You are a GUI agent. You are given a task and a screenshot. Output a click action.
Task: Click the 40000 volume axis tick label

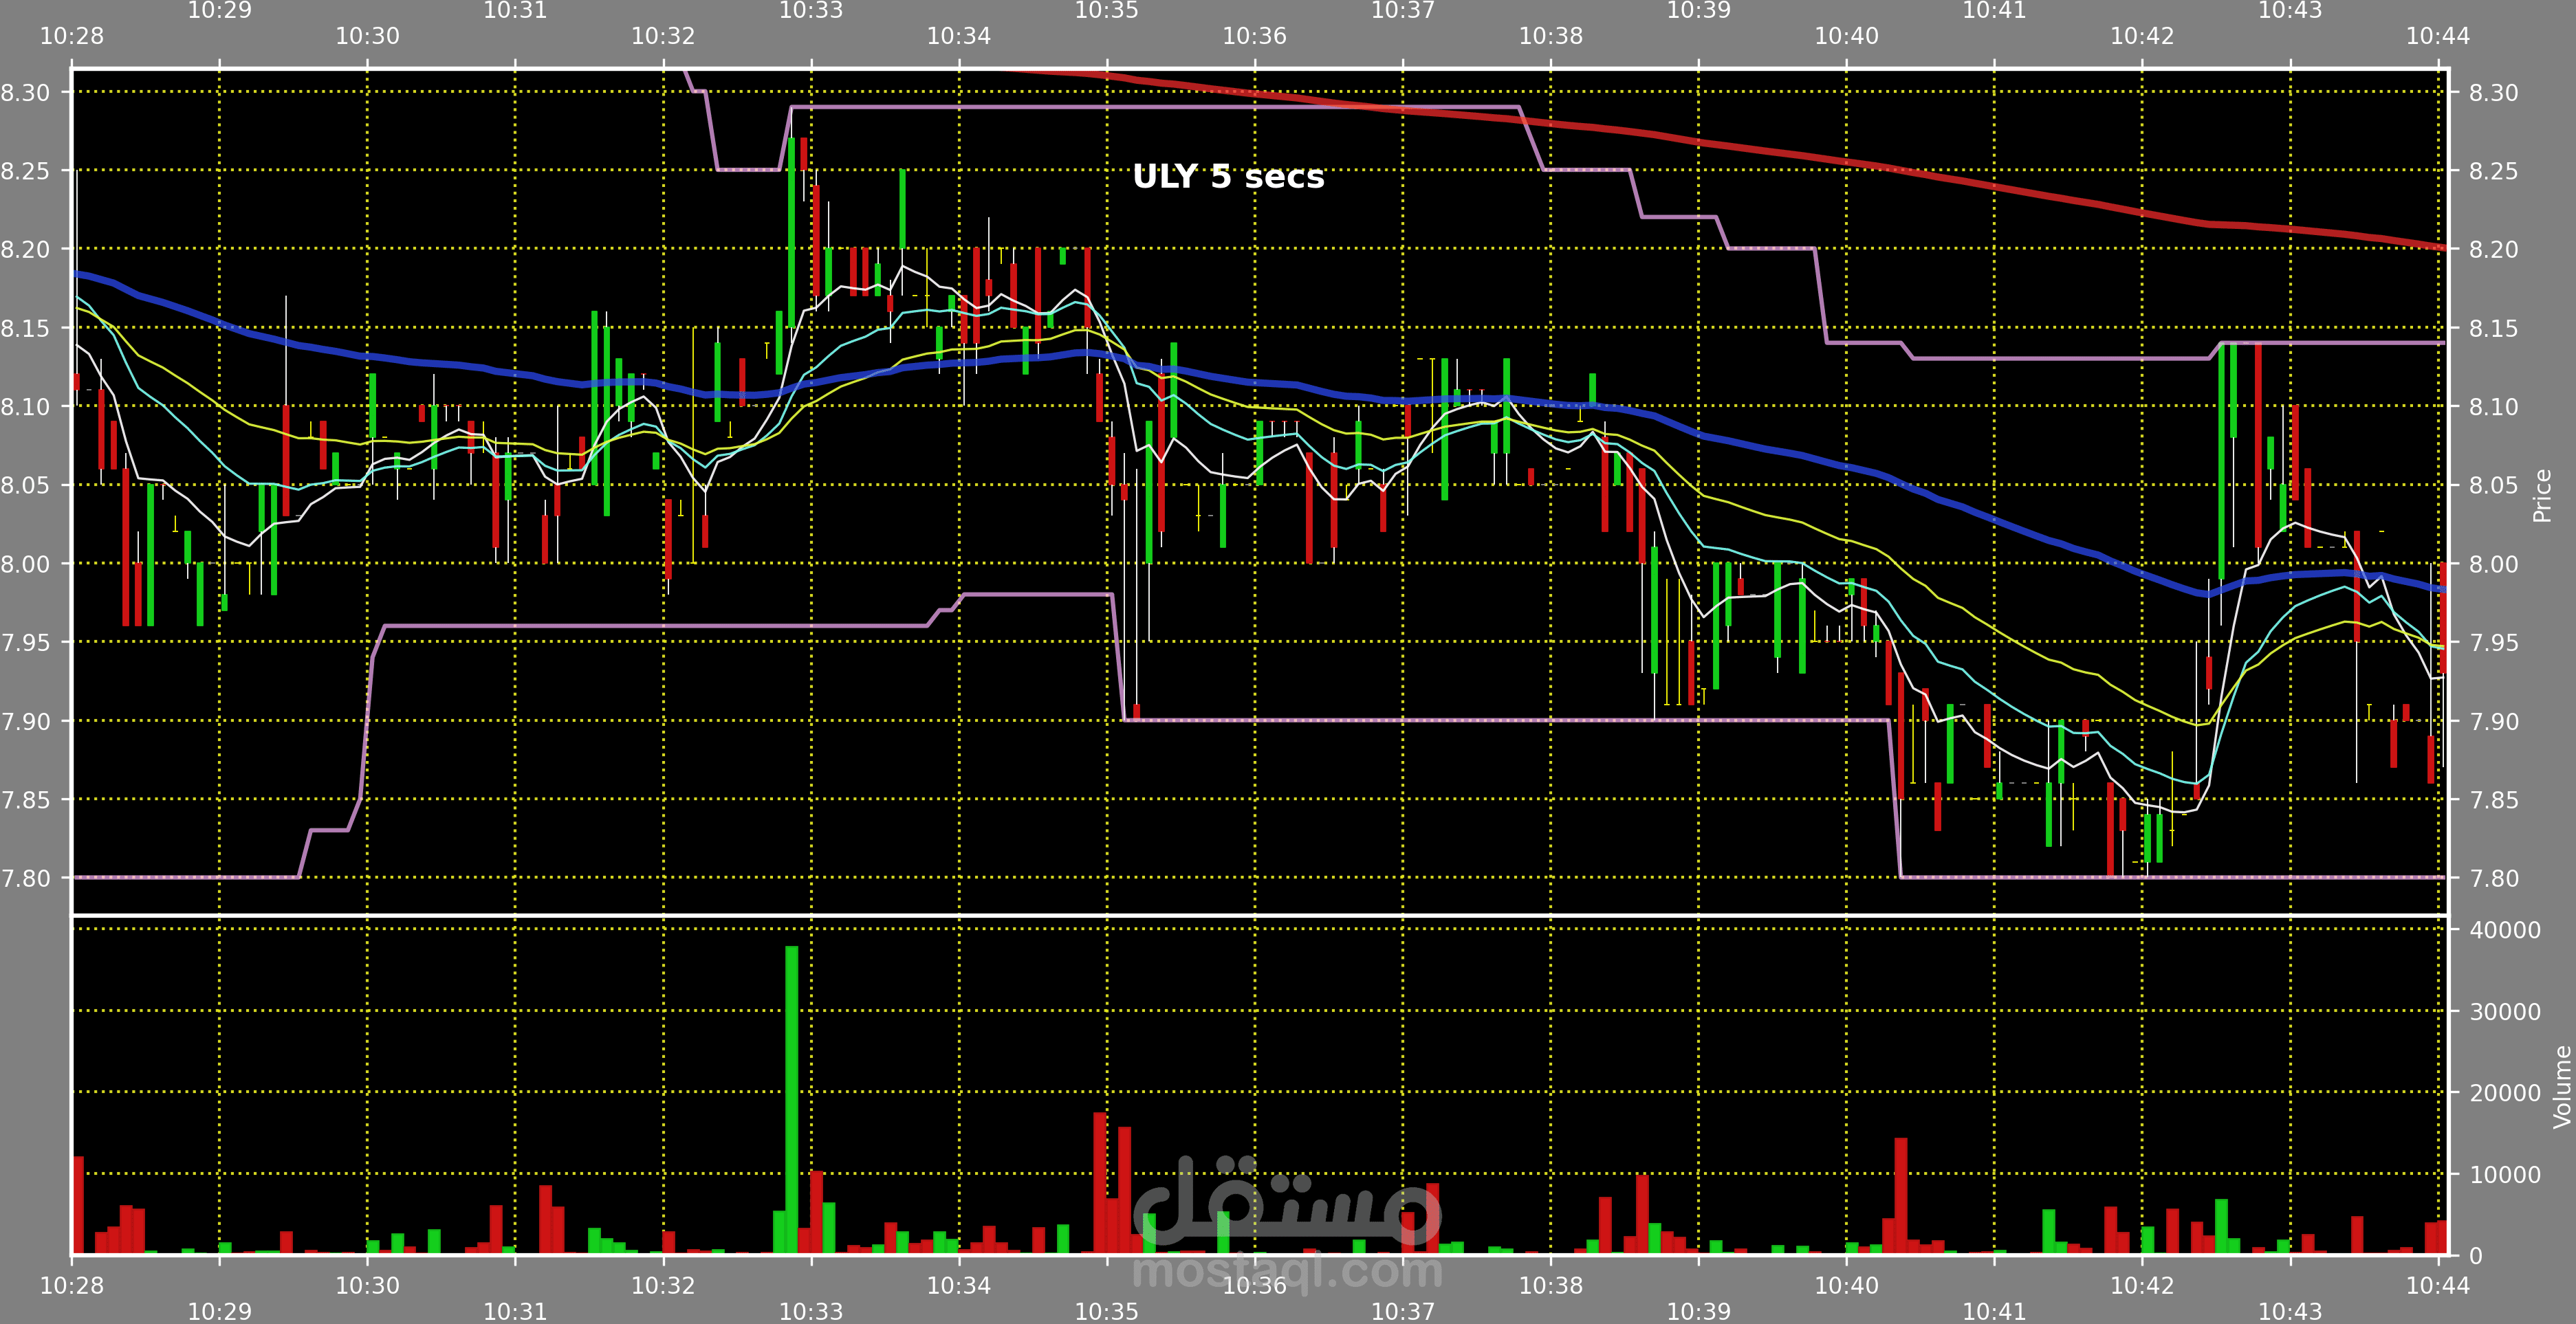tap(2504, 930)
